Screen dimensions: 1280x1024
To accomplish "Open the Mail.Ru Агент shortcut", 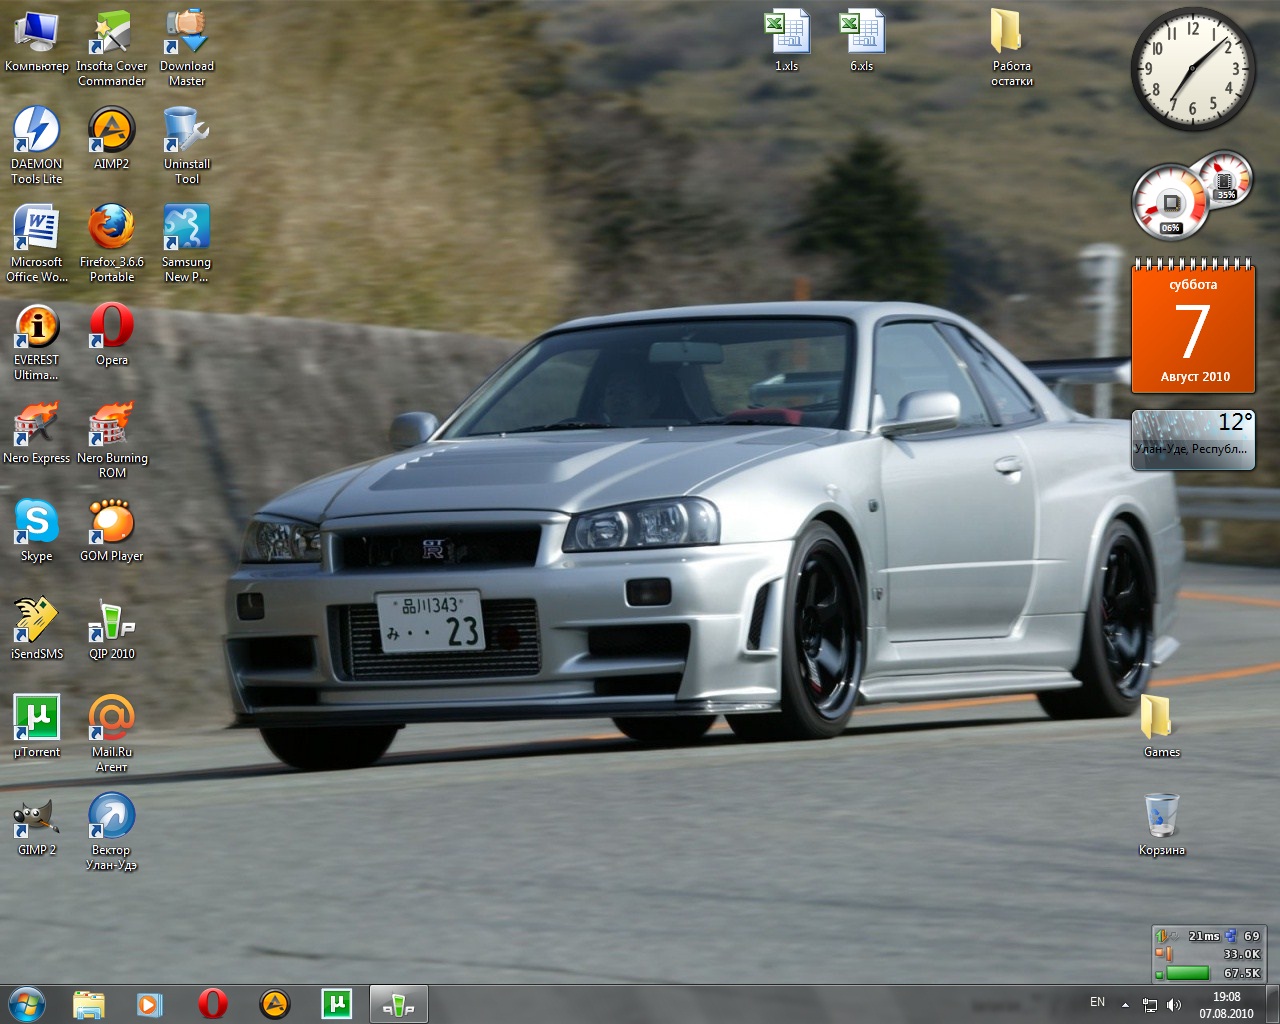I will point(111,719).
